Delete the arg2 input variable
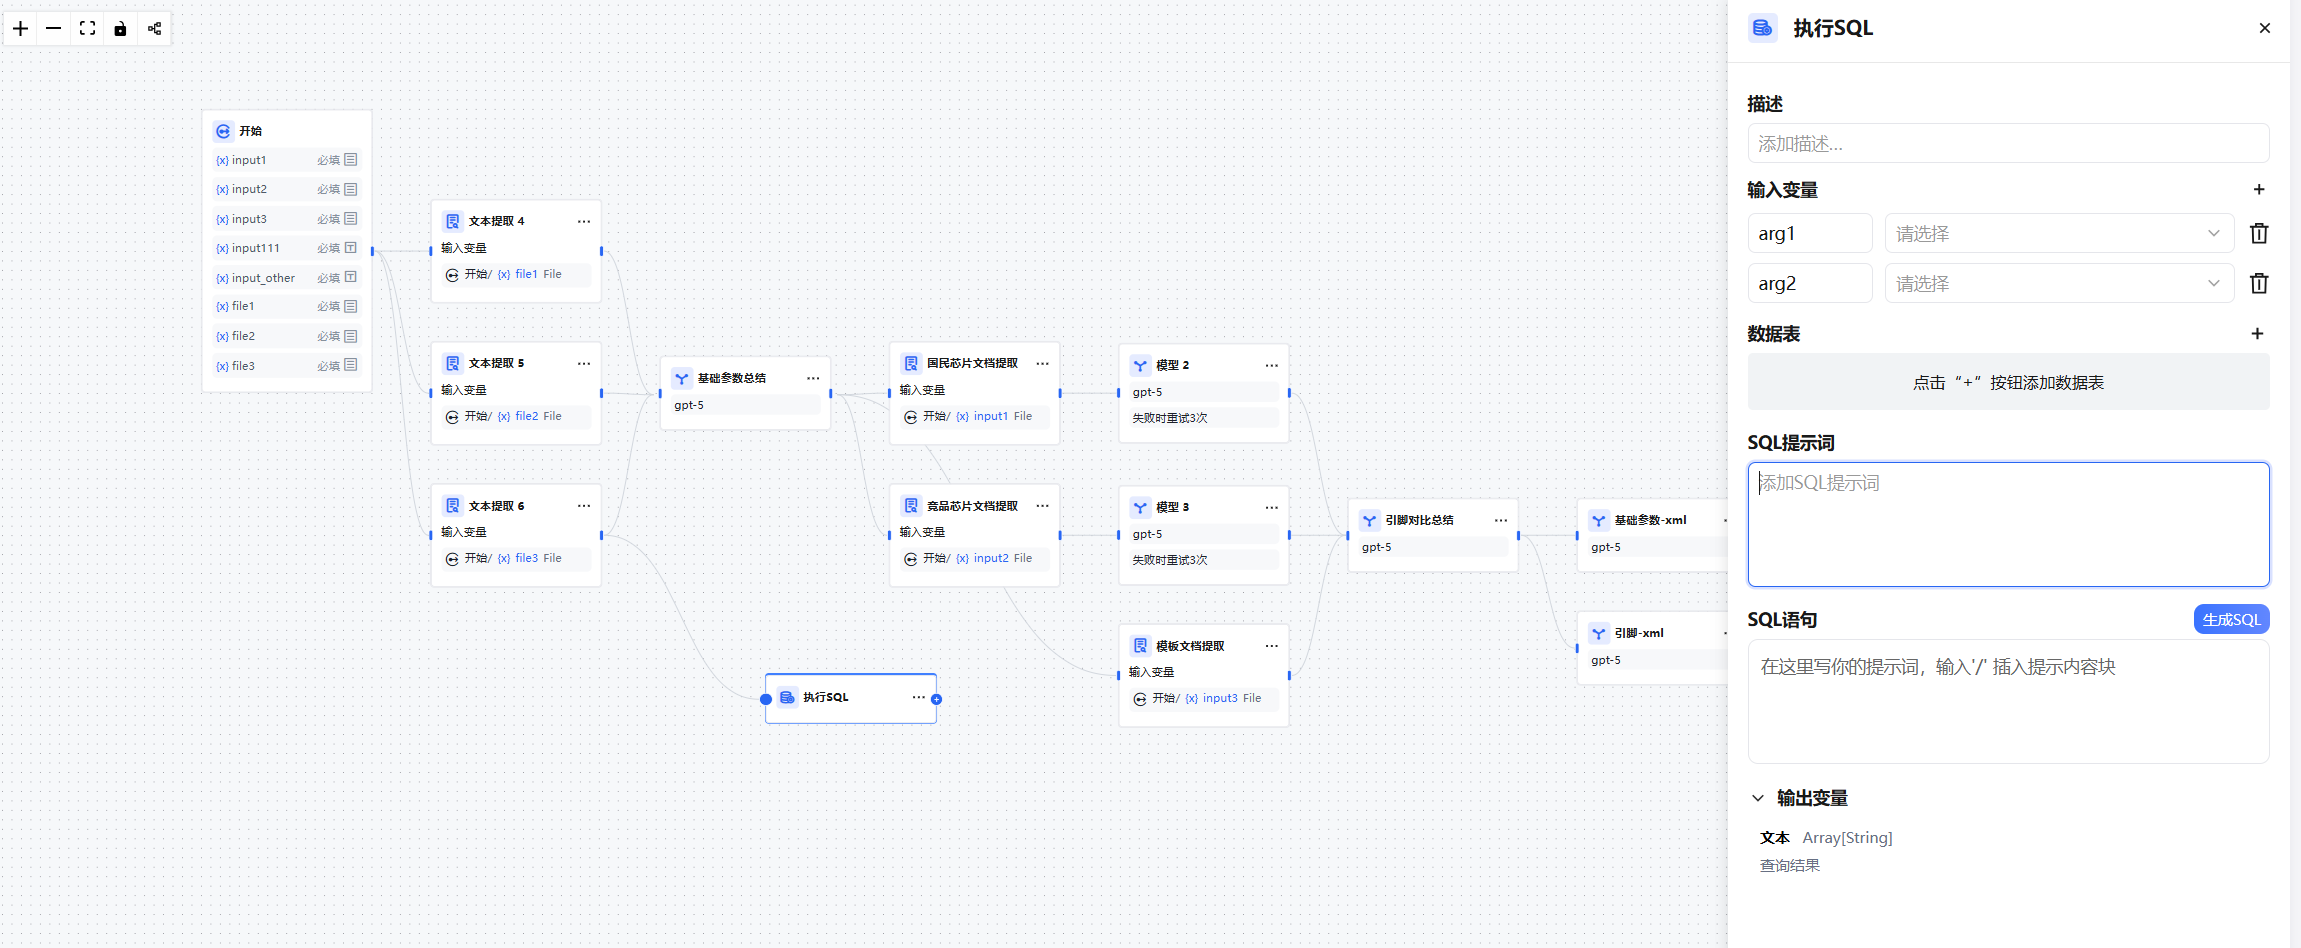This screenshot has height=948, width=2301. pos(2258,283)
